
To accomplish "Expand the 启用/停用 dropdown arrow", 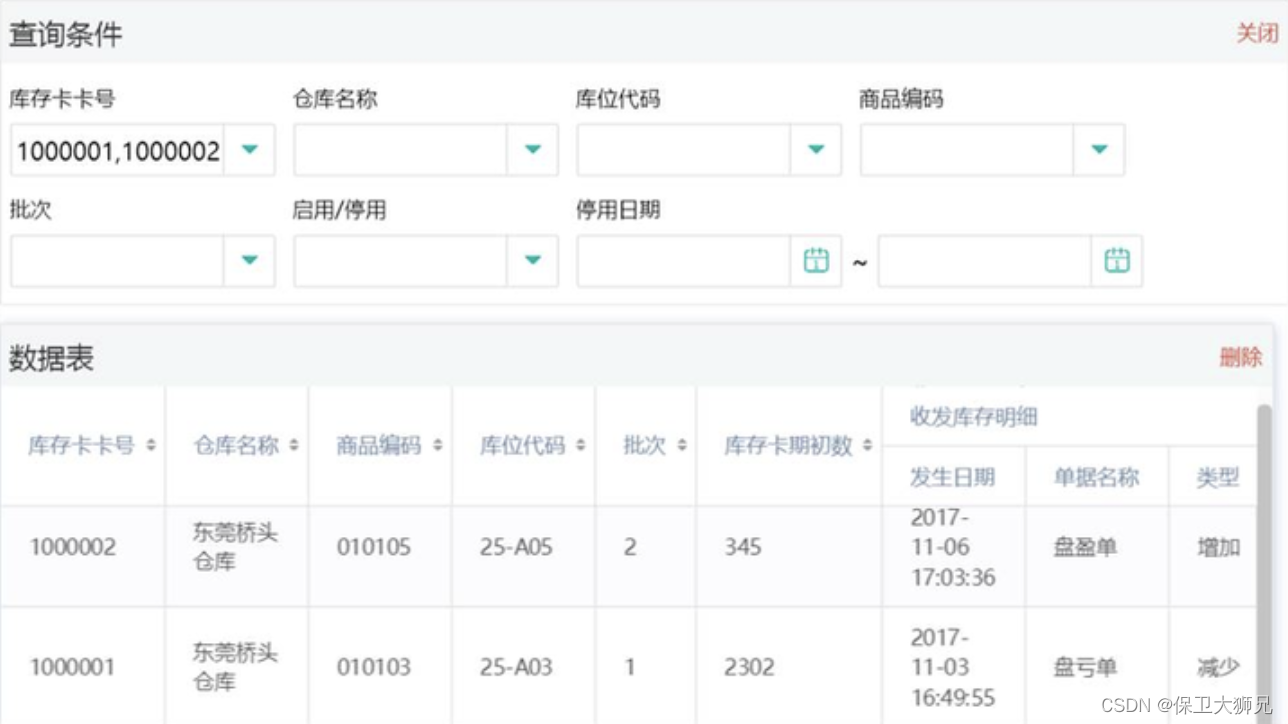I will 533,261.
